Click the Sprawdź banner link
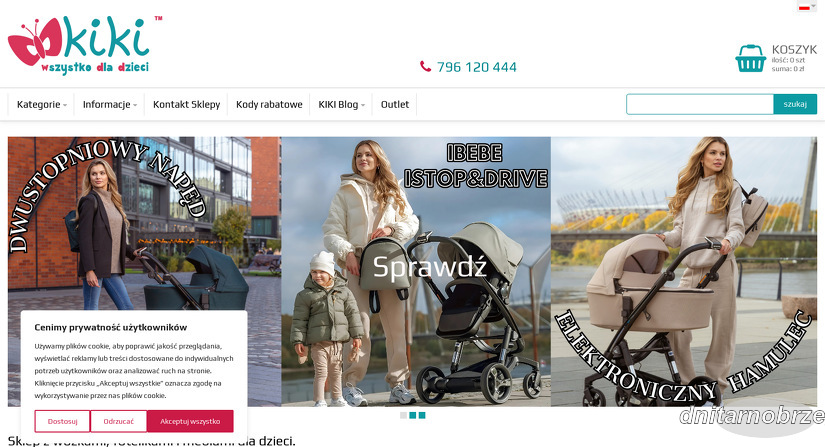The width and height of the screenshot is (825, 447). coord(429,267)
